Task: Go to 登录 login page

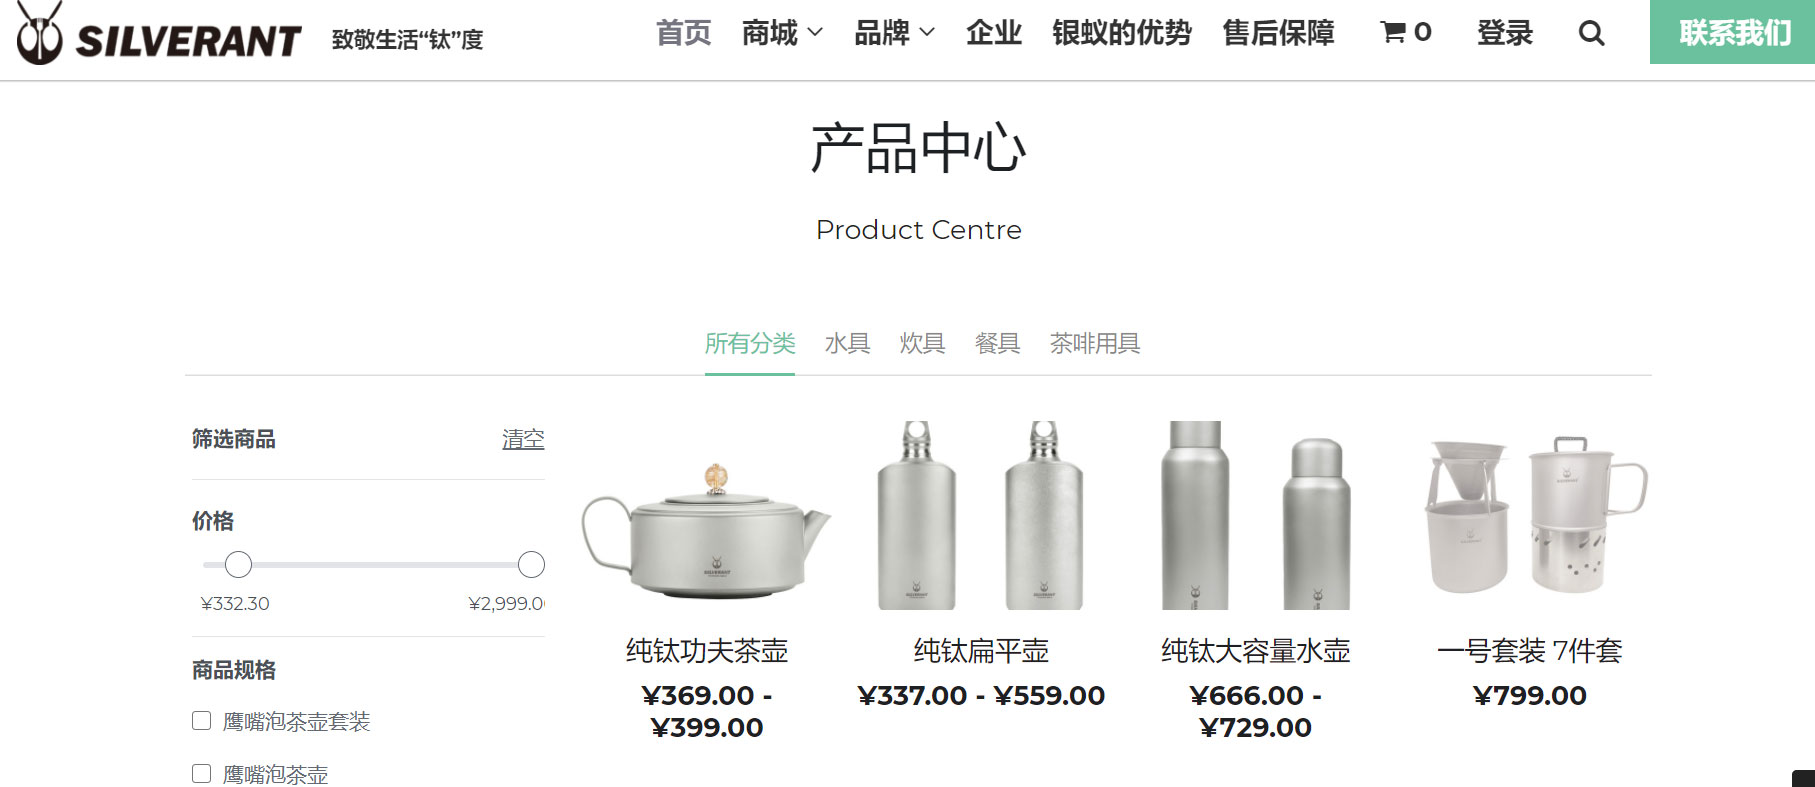Action: point(1504,33)
